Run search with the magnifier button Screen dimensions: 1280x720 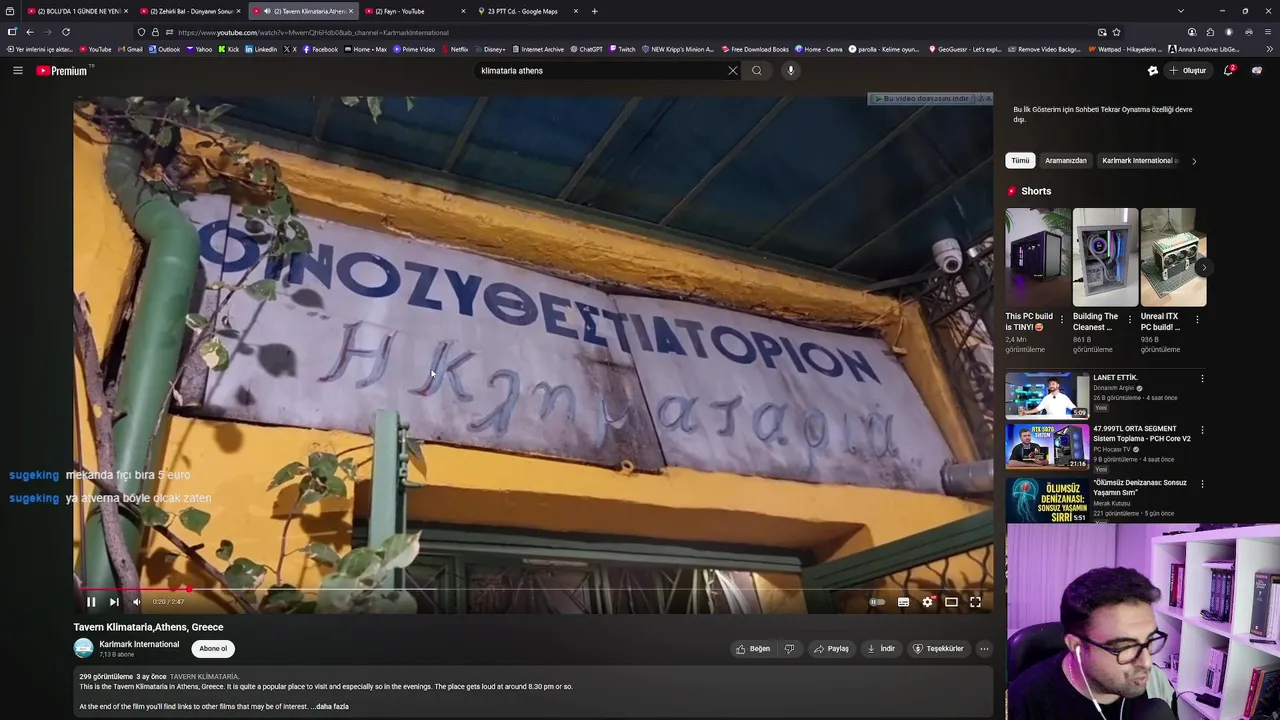[x=757, y=71]
